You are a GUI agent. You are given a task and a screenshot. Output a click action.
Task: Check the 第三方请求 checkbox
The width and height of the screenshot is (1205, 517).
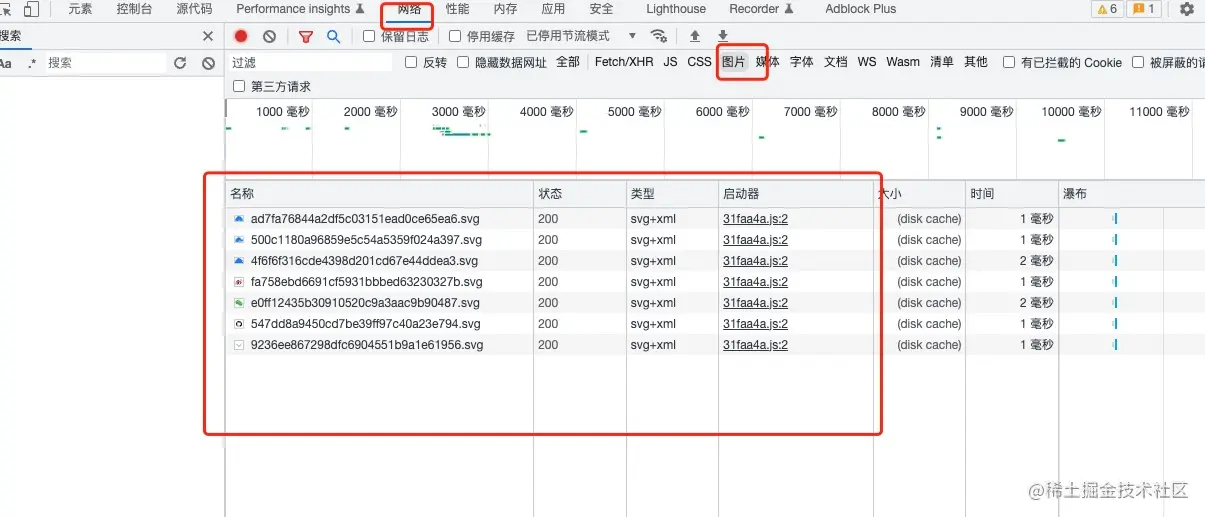[x=239, y=86]
